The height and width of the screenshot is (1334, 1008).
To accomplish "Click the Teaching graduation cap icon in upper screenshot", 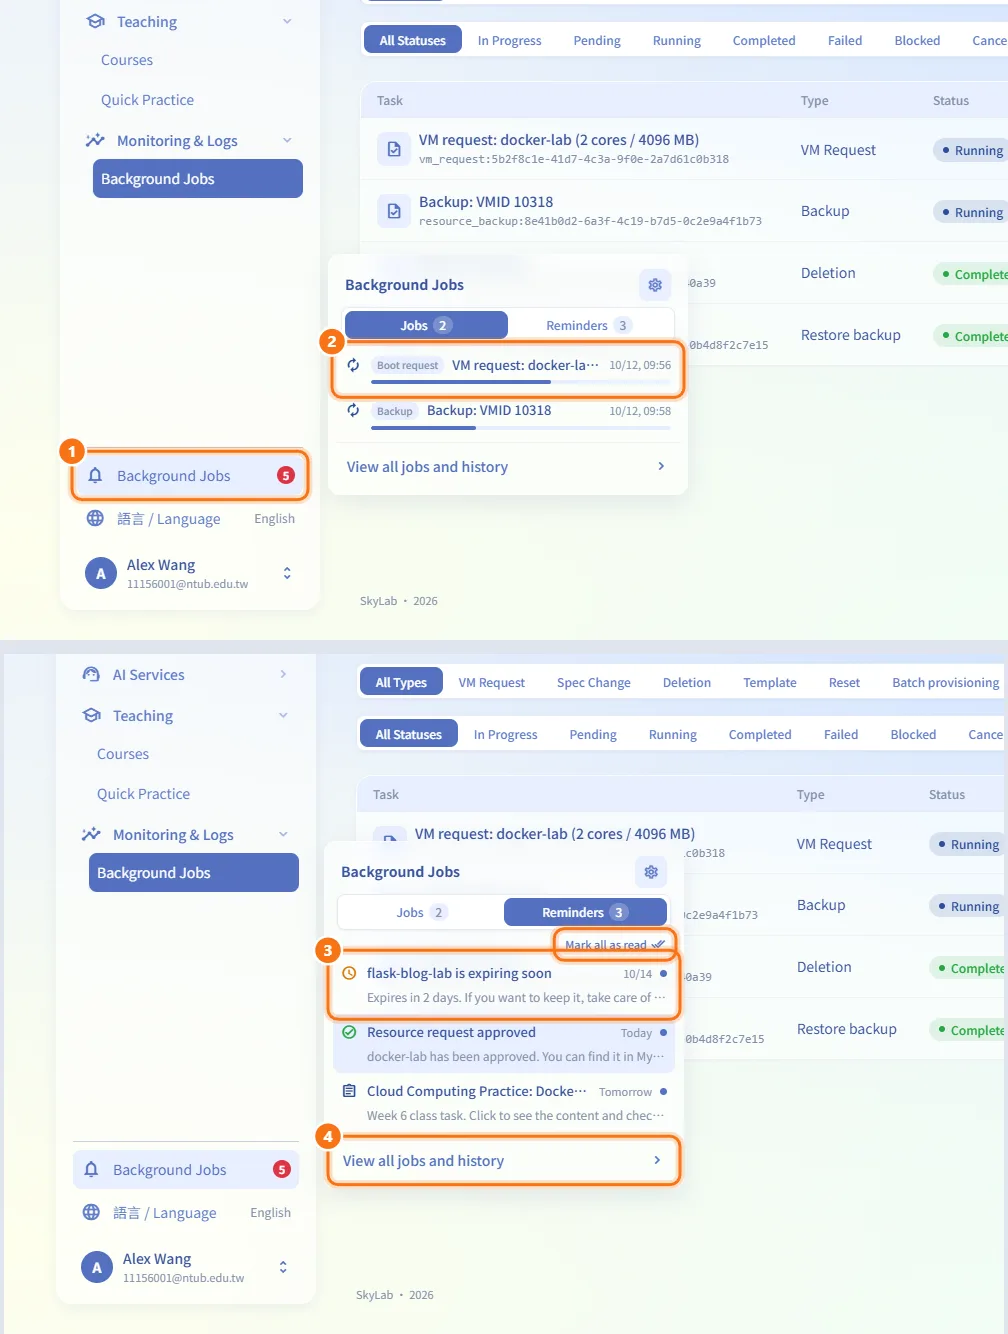I will [x=95, y=21].
